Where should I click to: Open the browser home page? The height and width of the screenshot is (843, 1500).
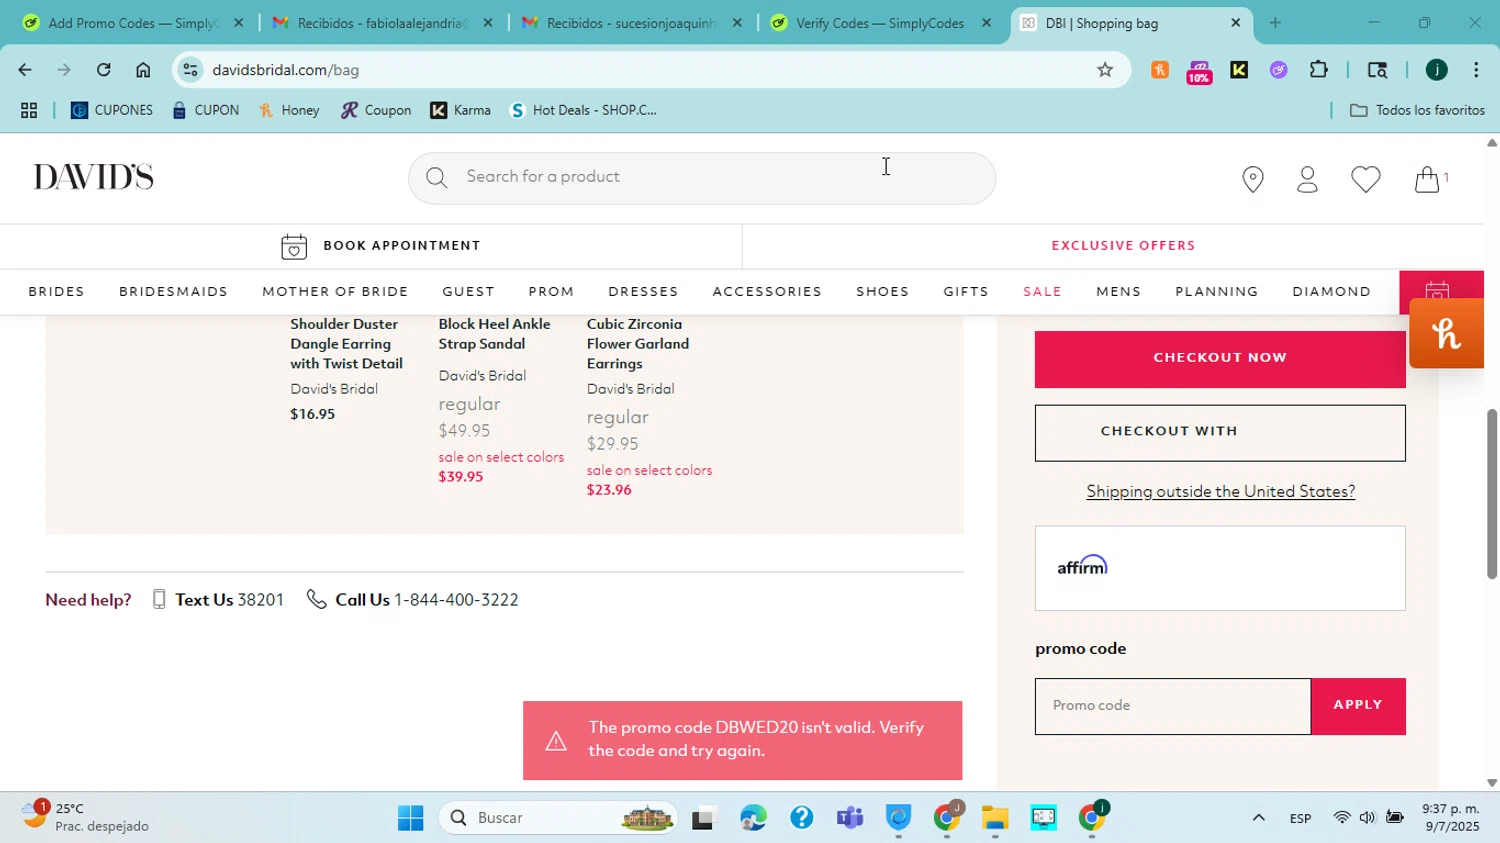pos(143,70)
